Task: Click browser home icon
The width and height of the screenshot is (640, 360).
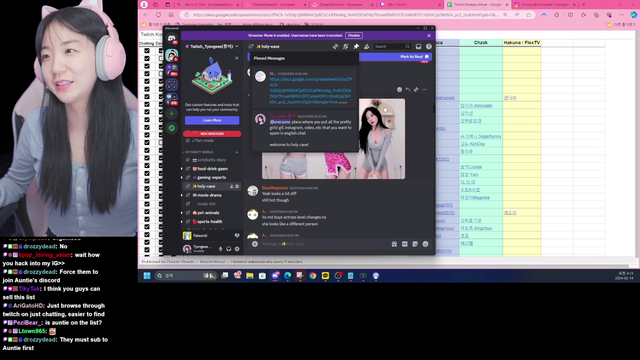Action: point(171,15)
